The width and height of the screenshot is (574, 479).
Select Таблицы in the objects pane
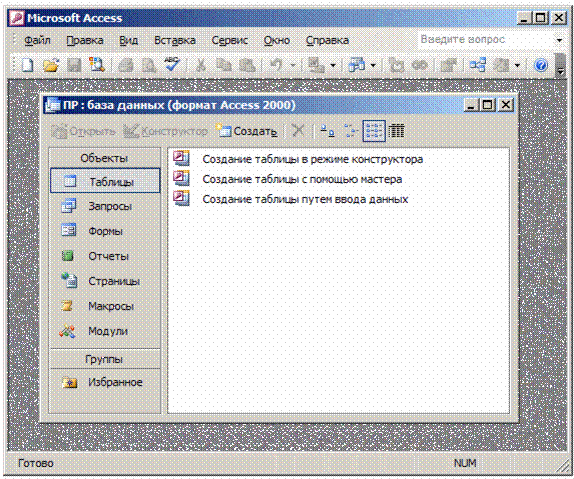click(x=105, y=181)
